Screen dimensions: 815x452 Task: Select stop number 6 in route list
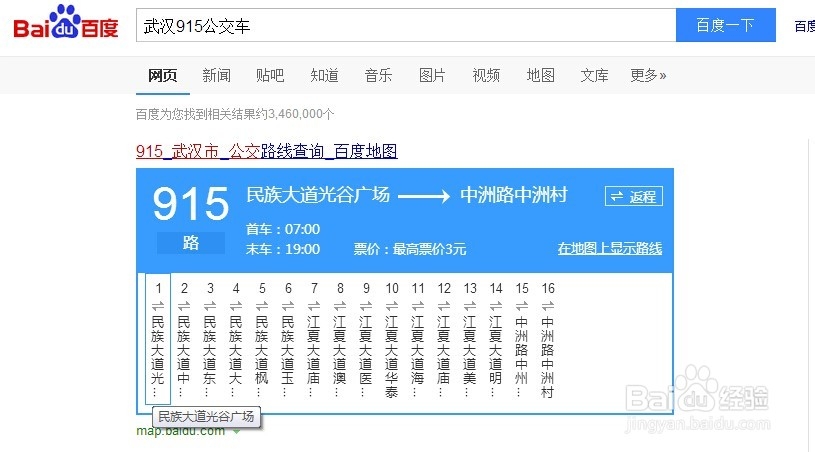coord(288,339)
